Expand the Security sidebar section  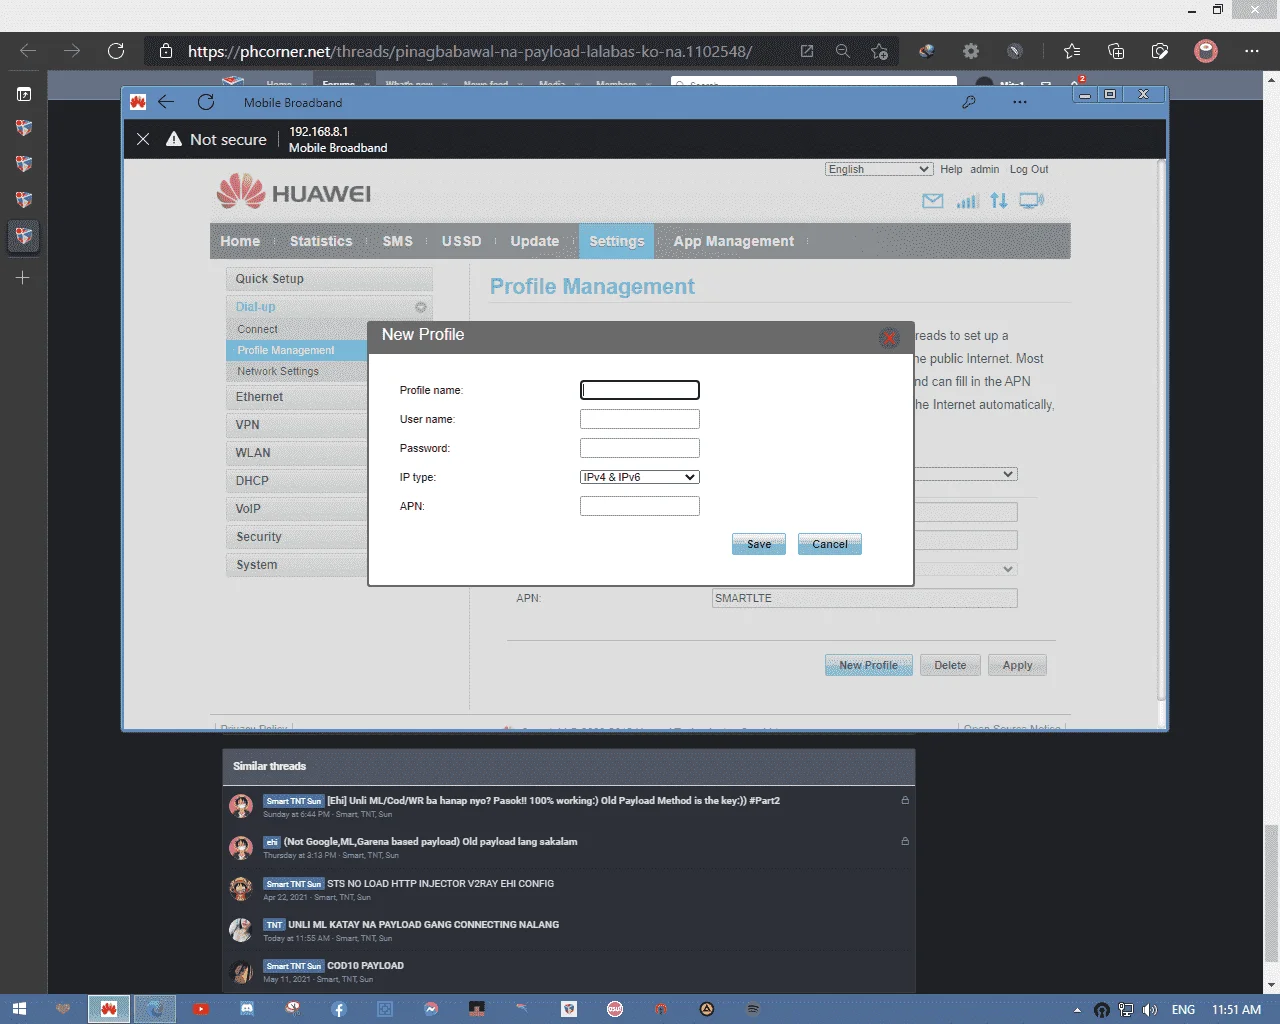tap(297, 537)
